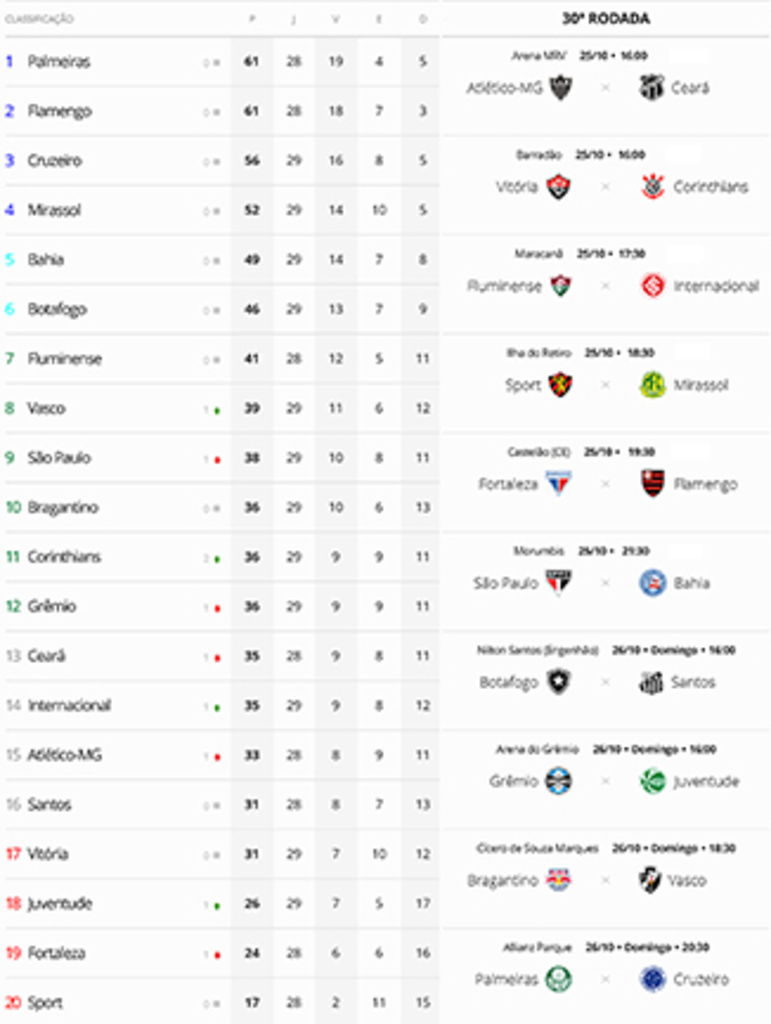The width and height of the screenshot is (771, 1024).
Task: Open Palmeiras in the standings table
Action: [59, 62]
